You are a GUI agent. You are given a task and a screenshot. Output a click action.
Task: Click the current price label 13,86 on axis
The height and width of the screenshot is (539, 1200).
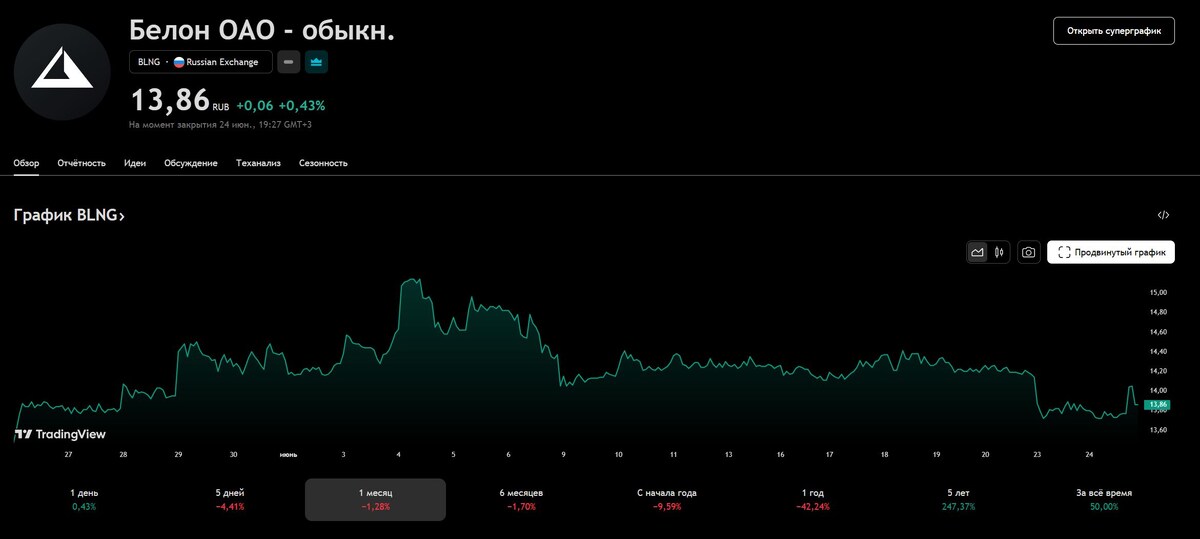coord(1158,404)
